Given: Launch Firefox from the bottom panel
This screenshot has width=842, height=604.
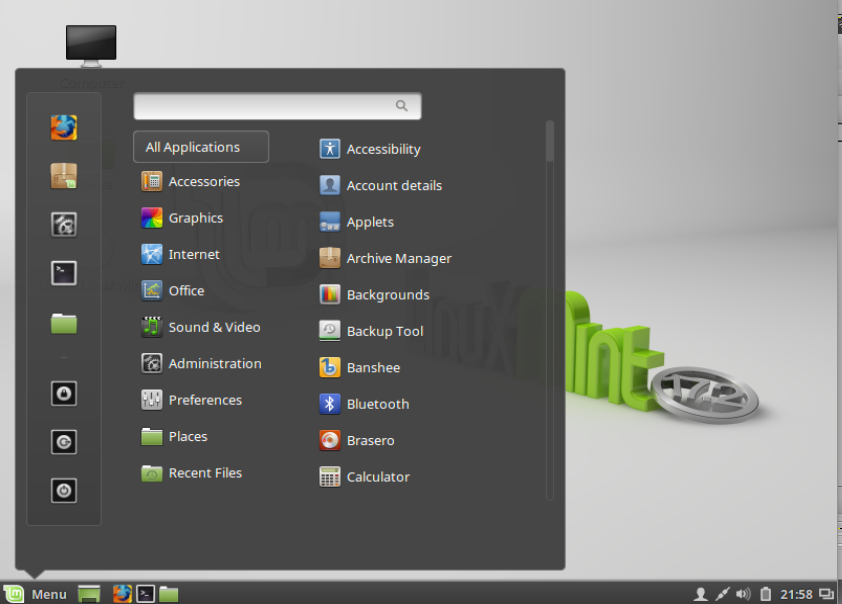Looking at the screenshot, I should click(122, 594).
